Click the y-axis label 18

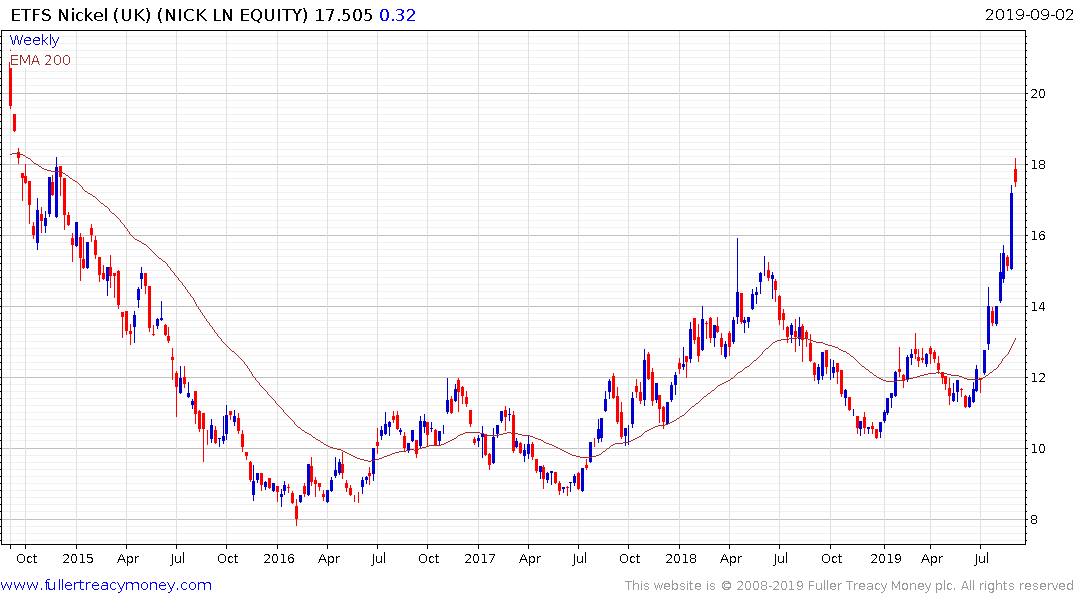pyautogui.click(x=1038, y=165)
